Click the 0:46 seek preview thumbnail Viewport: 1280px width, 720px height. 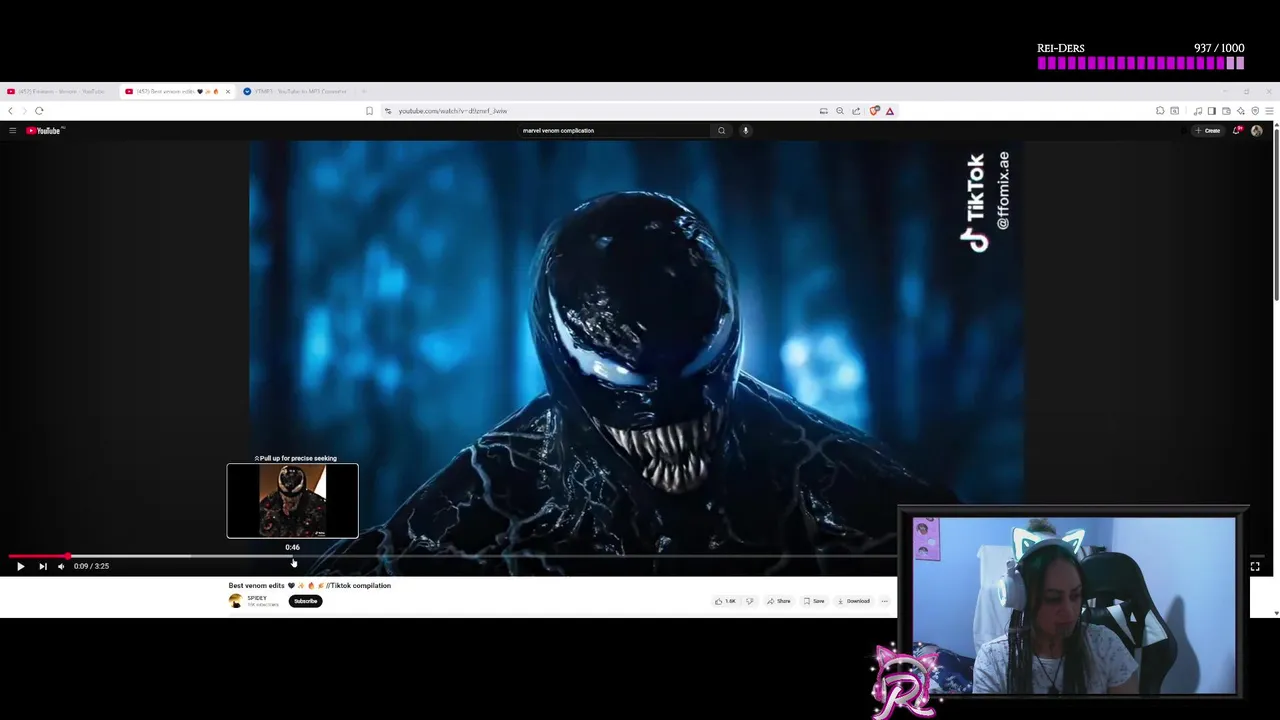(x=292, y=500)
